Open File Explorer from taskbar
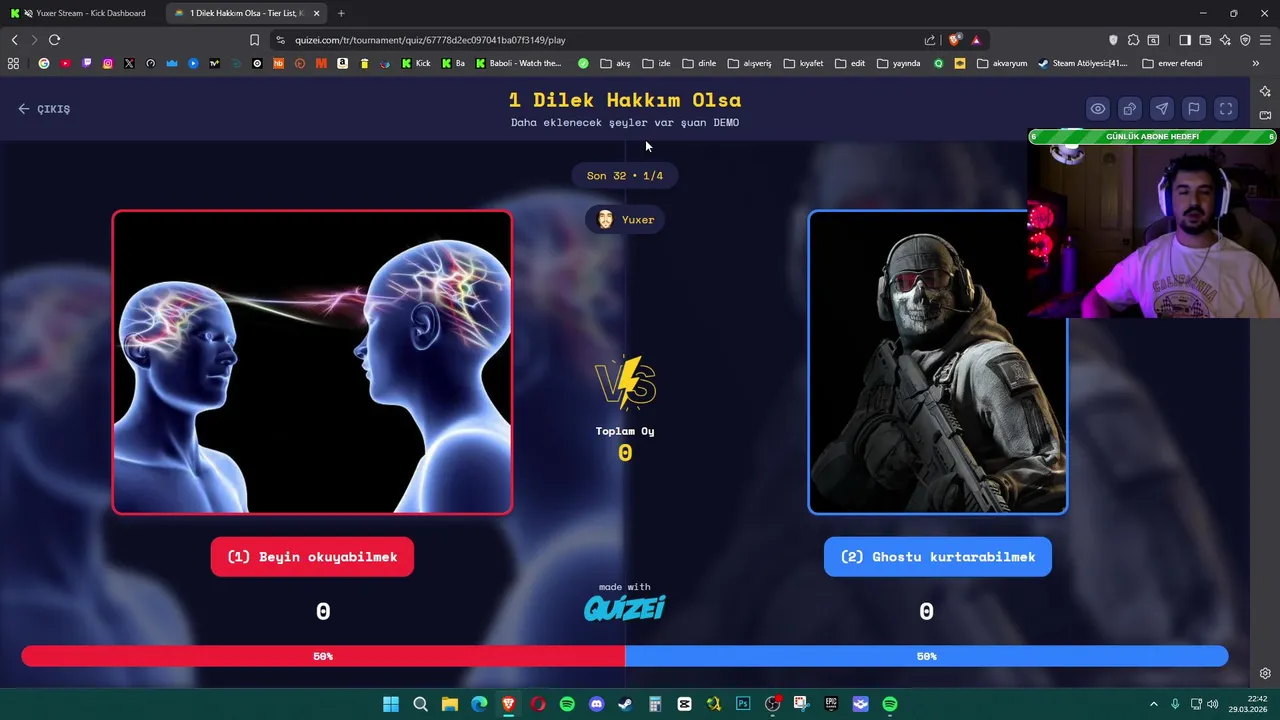The width and height of the screenshot is (1280, 720). [450, 704]
